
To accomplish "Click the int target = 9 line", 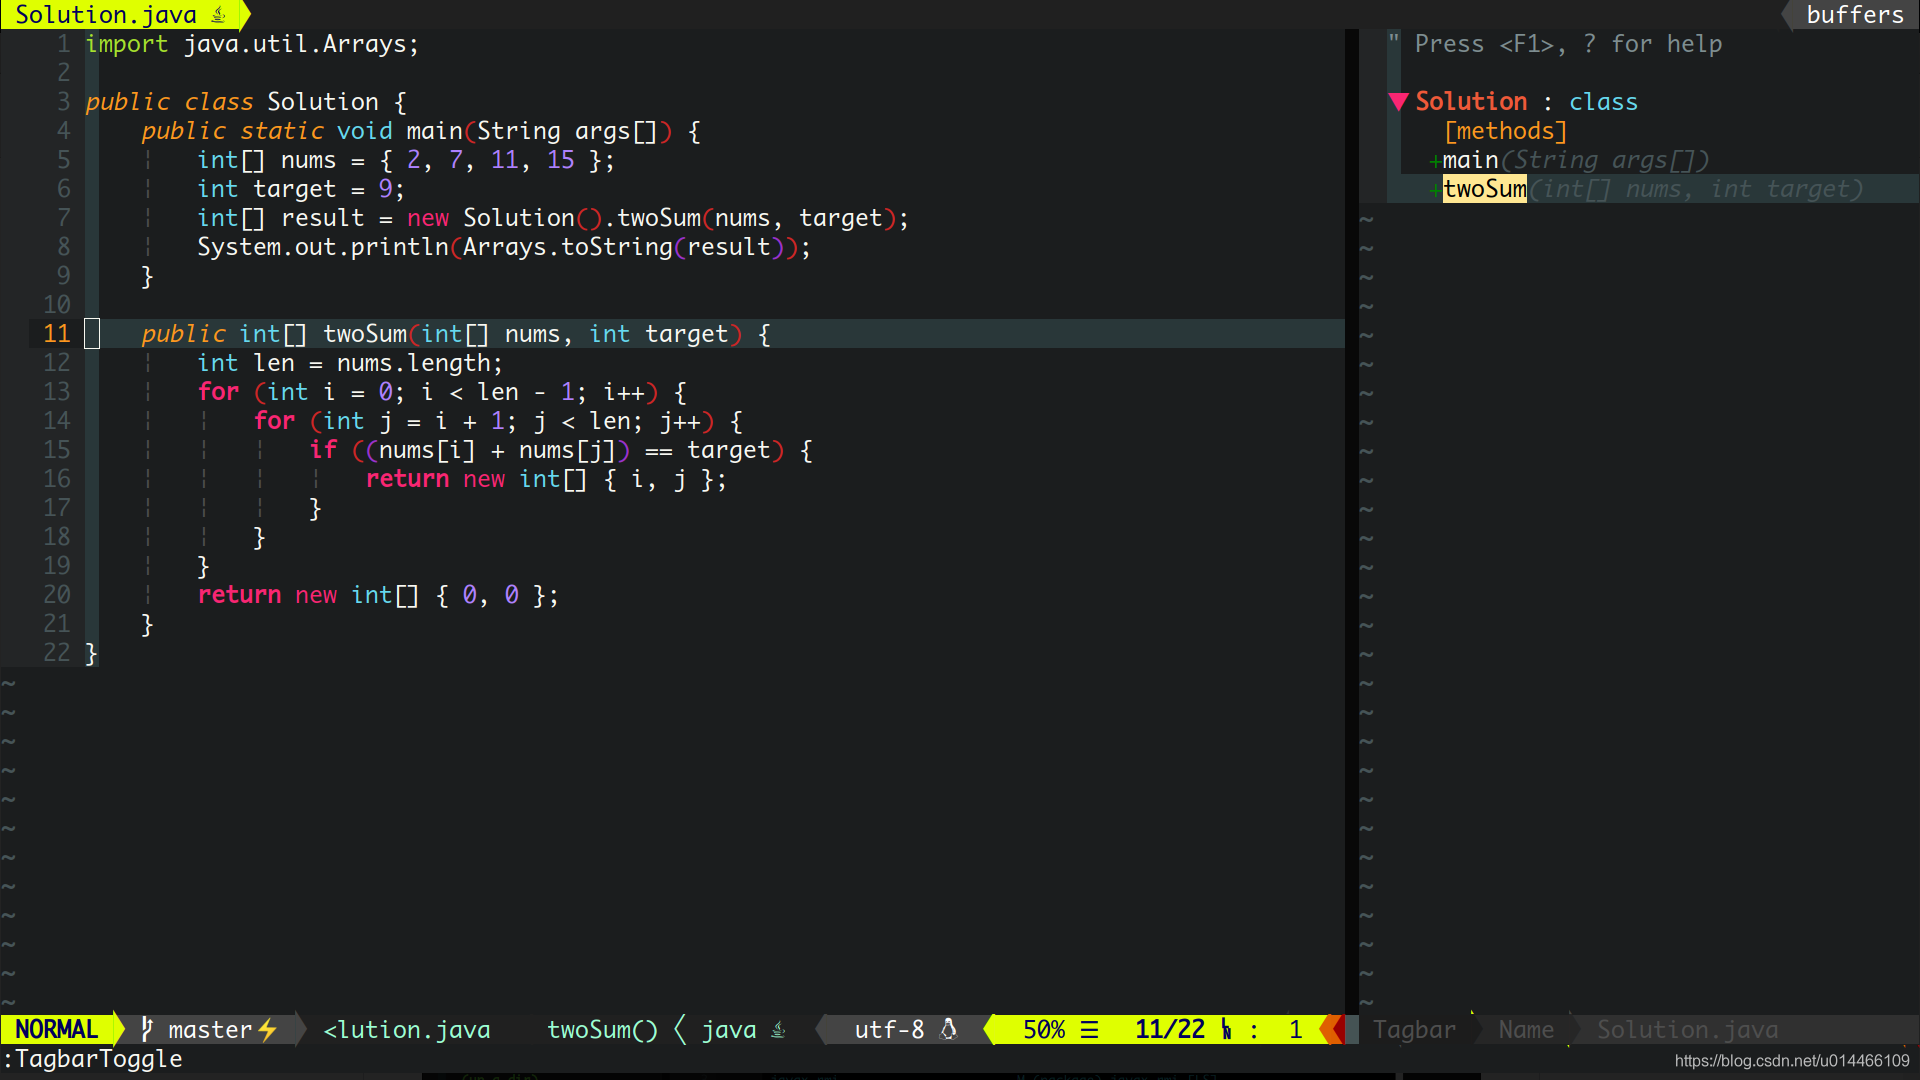I will pos(301,189).
